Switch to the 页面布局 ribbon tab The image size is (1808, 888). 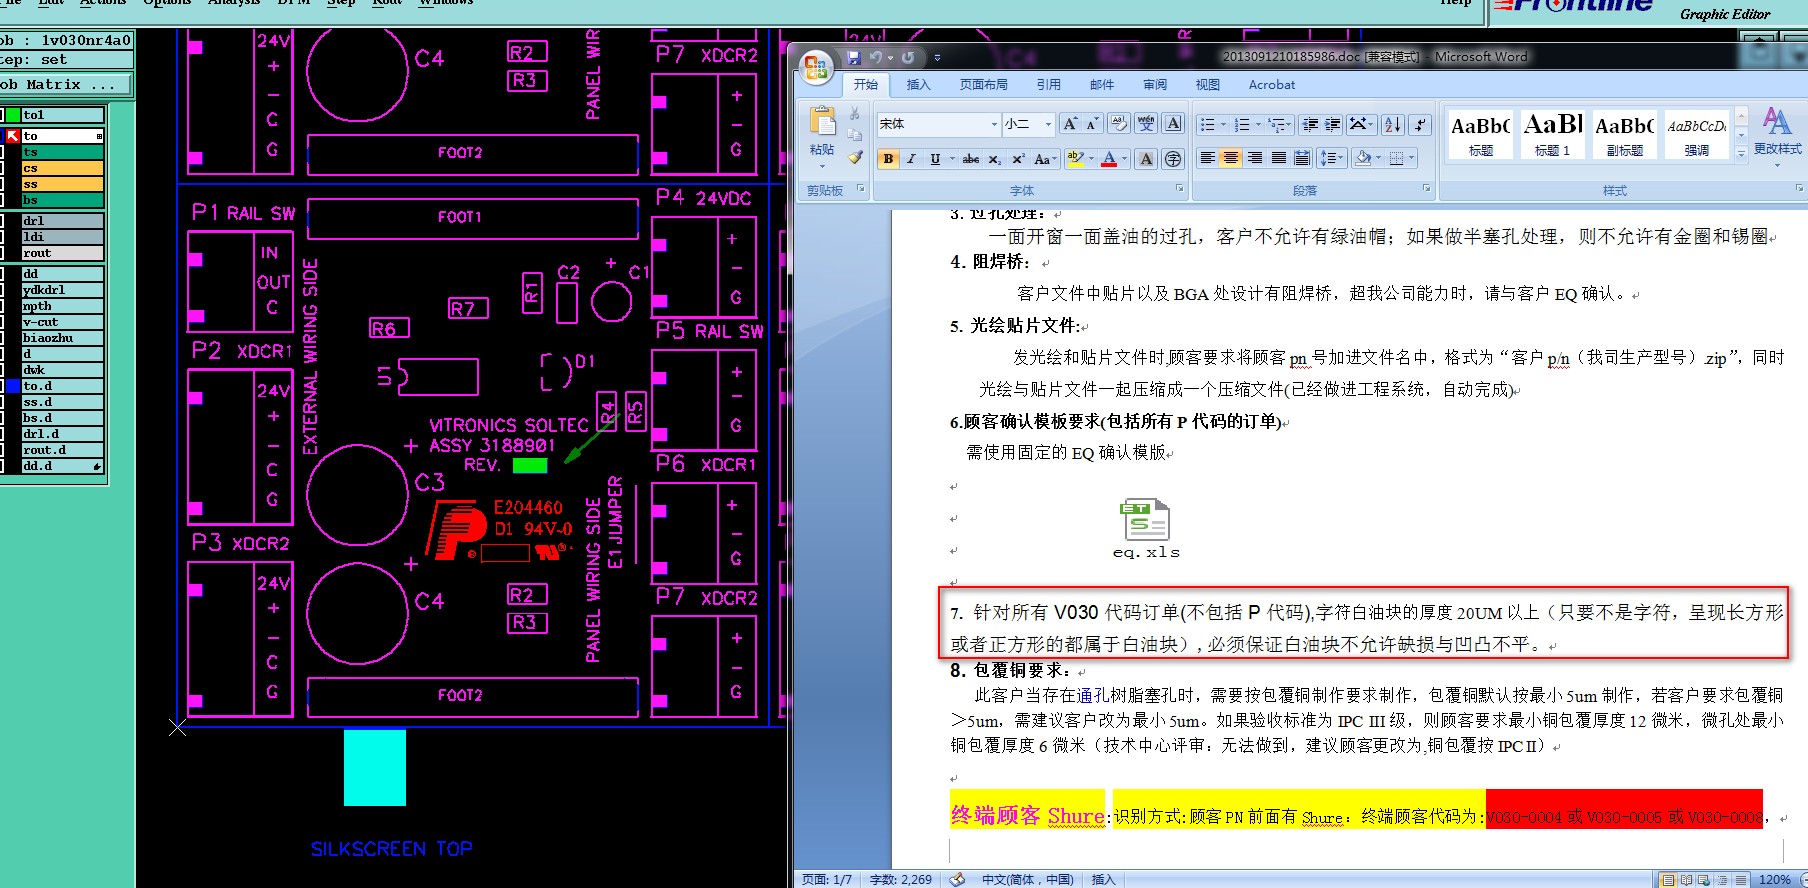click(x=983, y=85)
